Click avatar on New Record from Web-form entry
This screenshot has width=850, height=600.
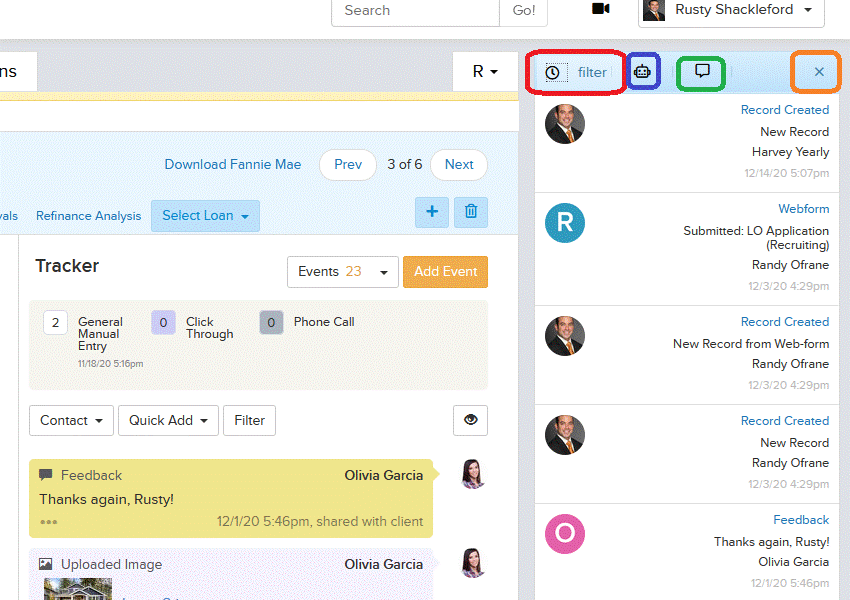tap(565, 336)
